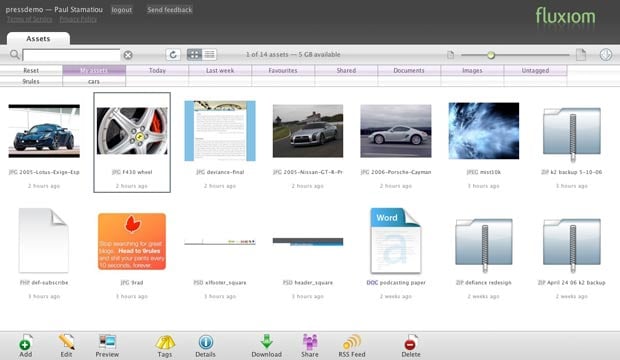
Task: Click the Share people icon
Action: [310, 342]
